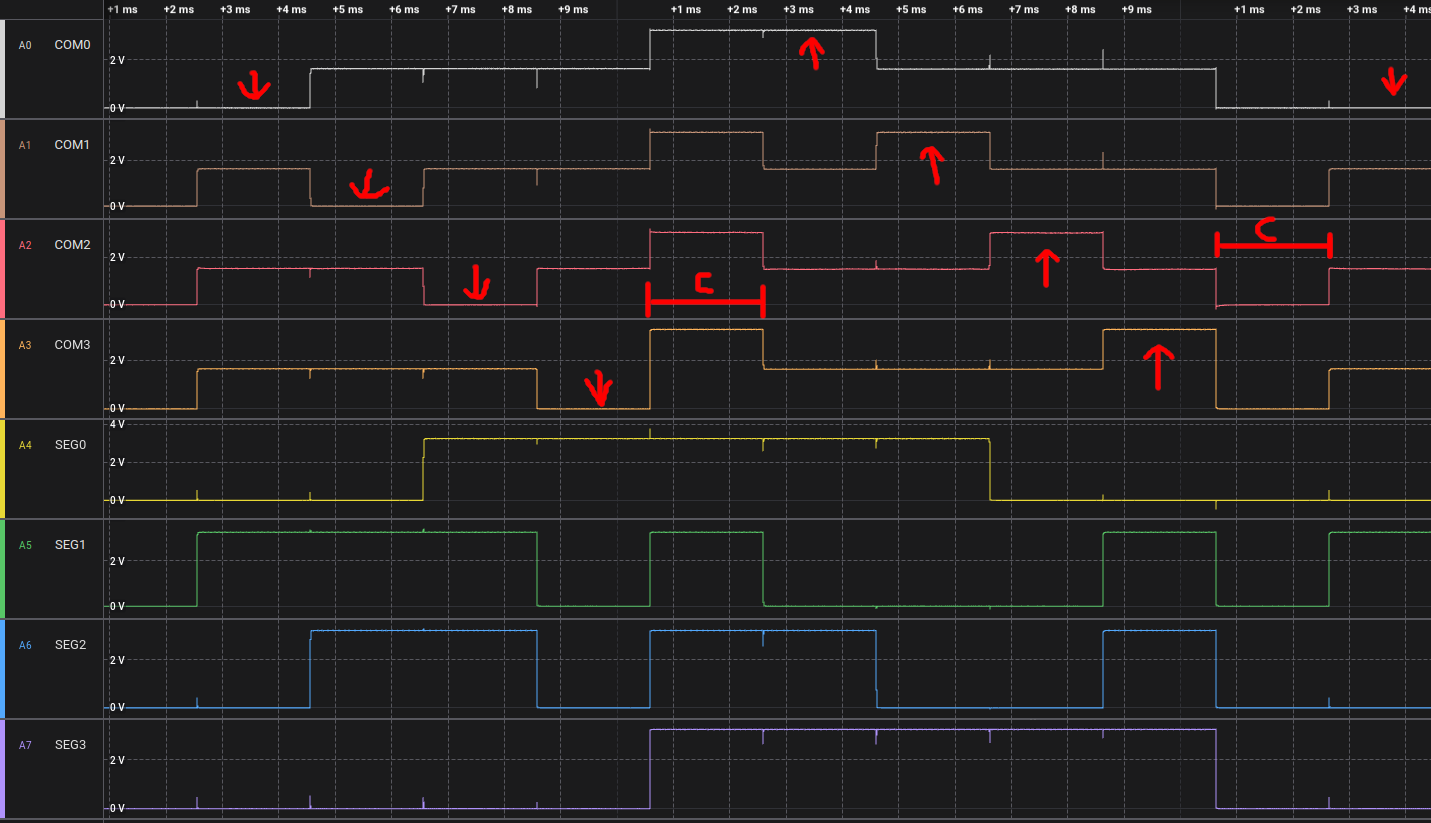1431x823 pixels.
Task: Click the orange color strip of COM3
Action: pos(3,369)
